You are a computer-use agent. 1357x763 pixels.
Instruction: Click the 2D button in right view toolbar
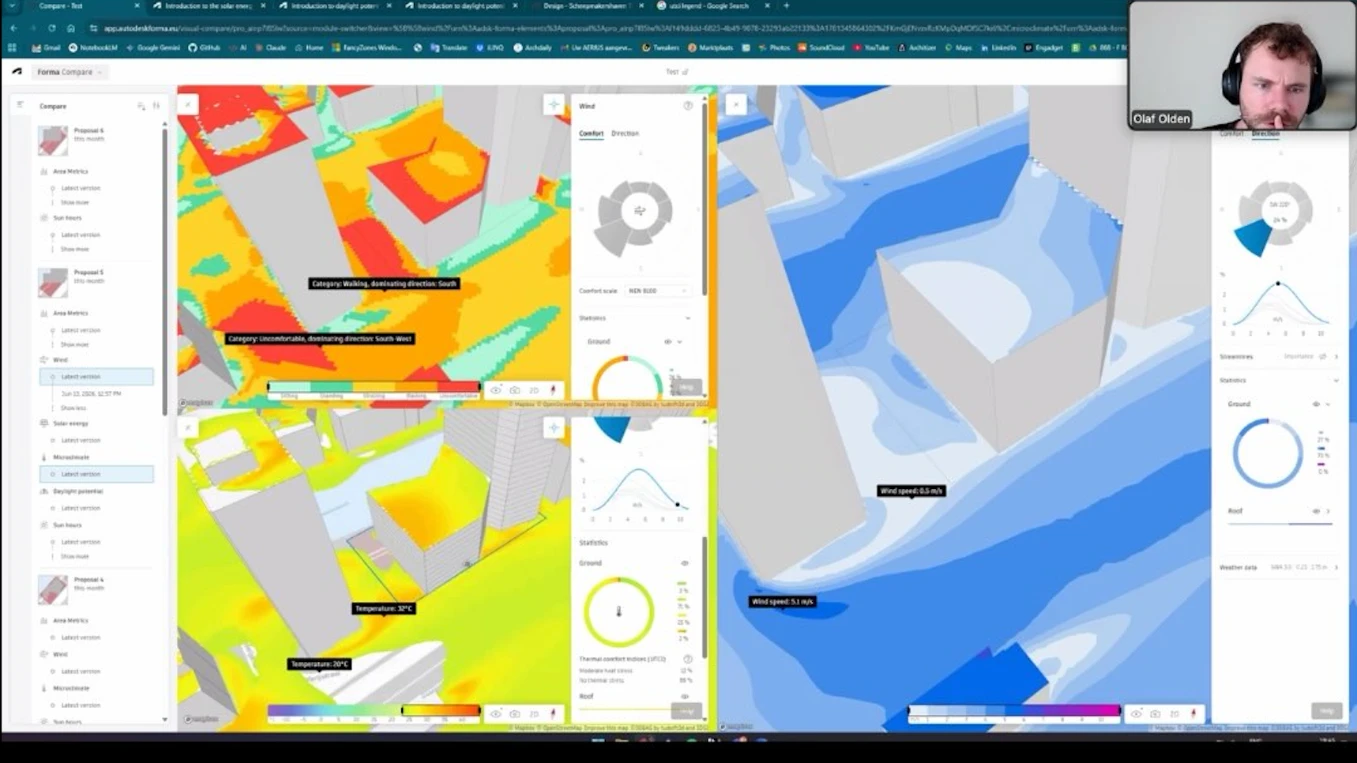1174,714
